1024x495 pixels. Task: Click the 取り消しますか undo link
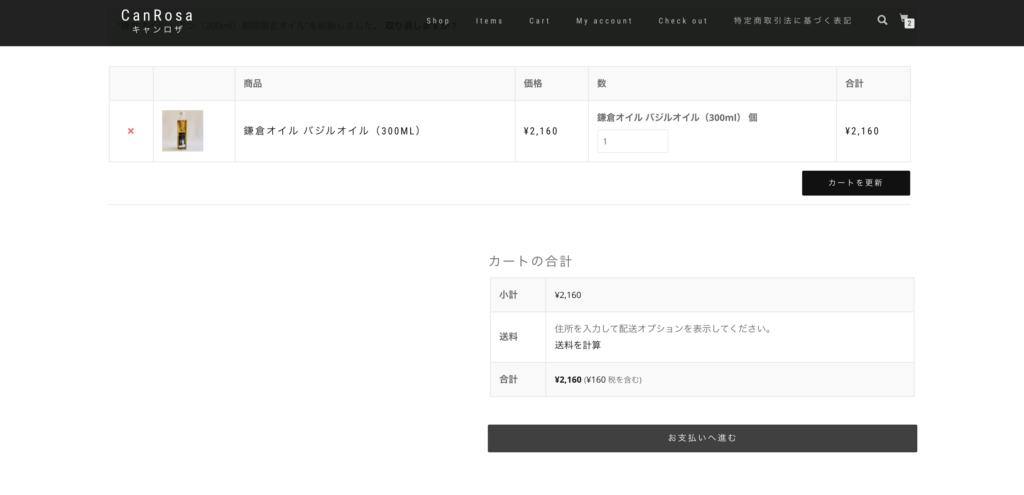[421, 26]
